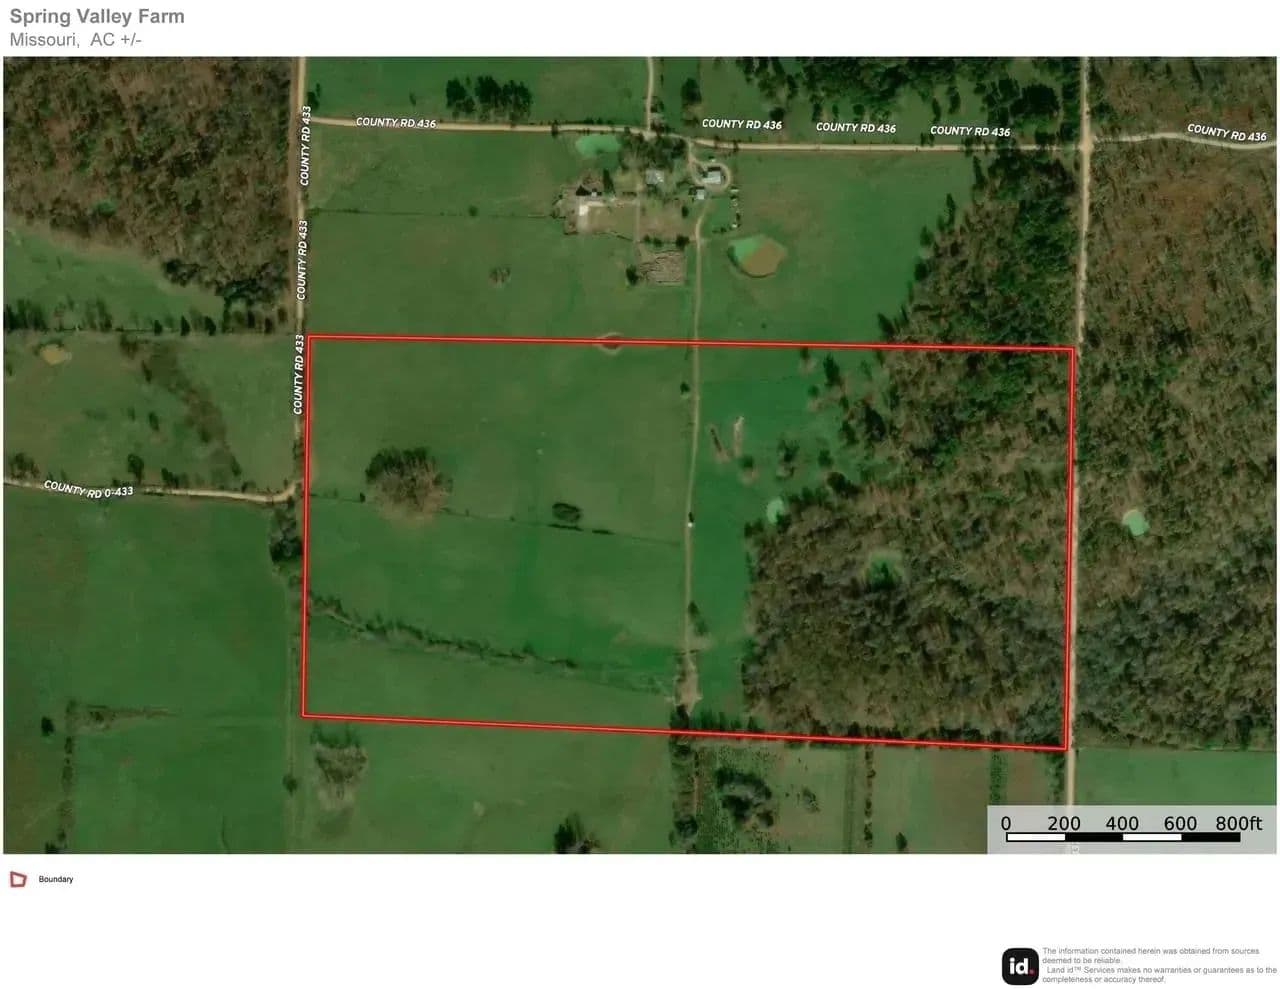Click the Land id logo
The image size is (1280, 989).
(x=1020, y=966)
